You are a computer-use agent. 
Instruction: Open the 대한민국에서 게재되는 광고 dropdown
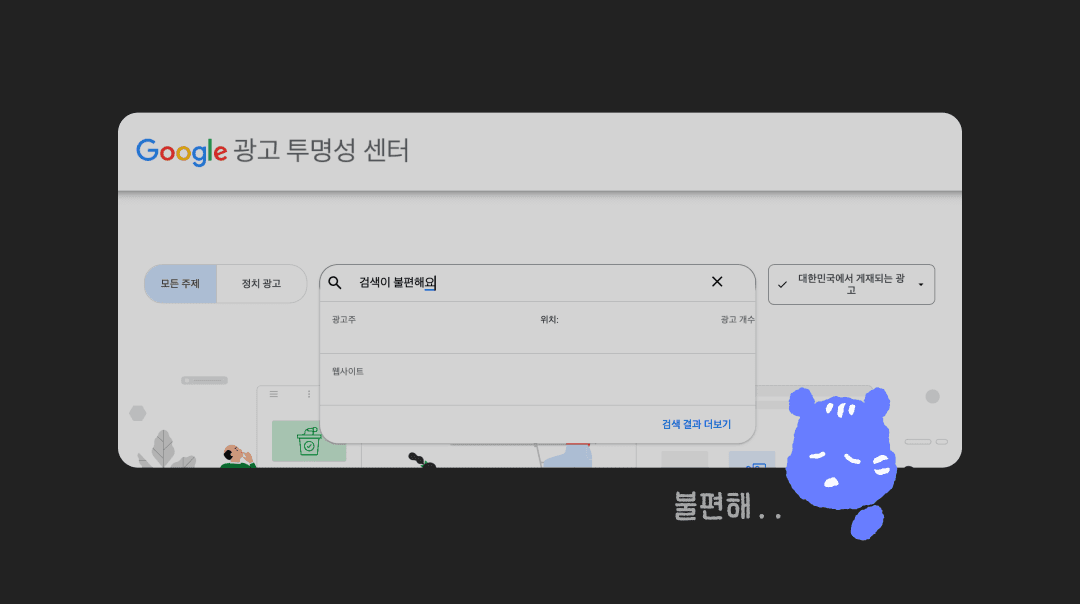click(x=851, y=284)
